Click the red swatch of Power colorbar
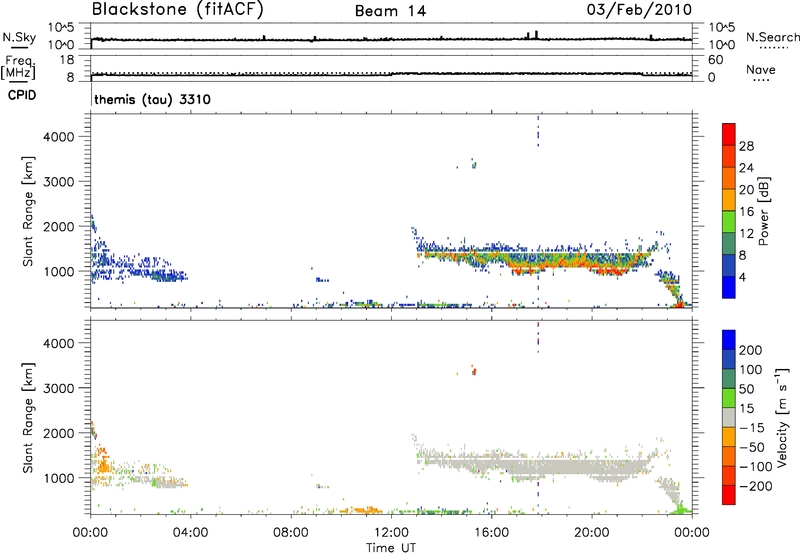 tap(729, 134)
